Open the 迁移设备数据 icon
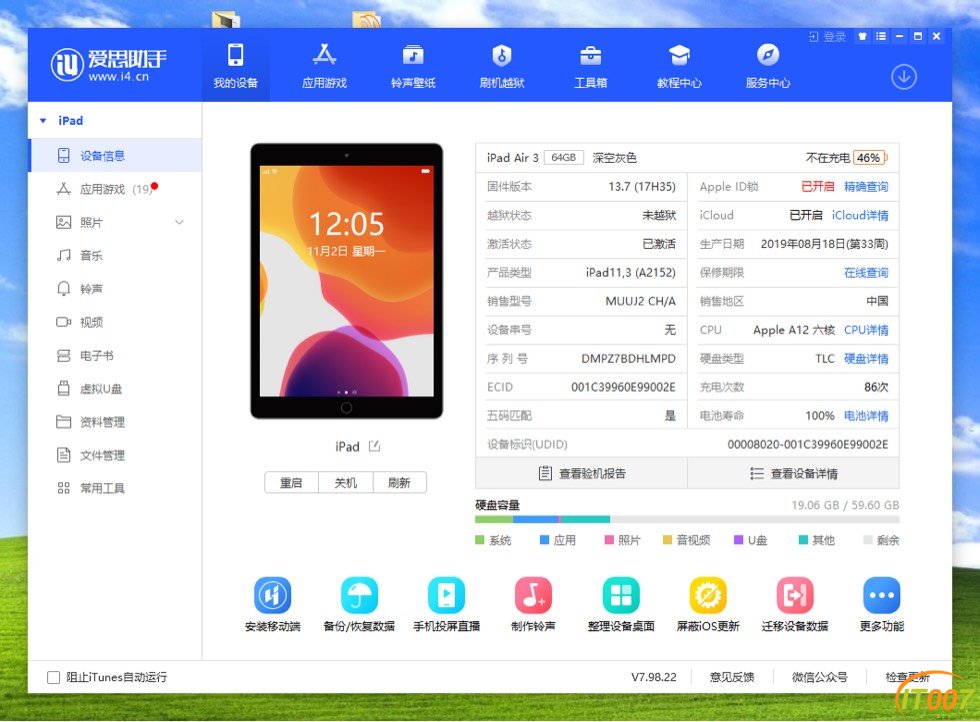This screenshot has width=980, height=722. click(x=794, y=595)
